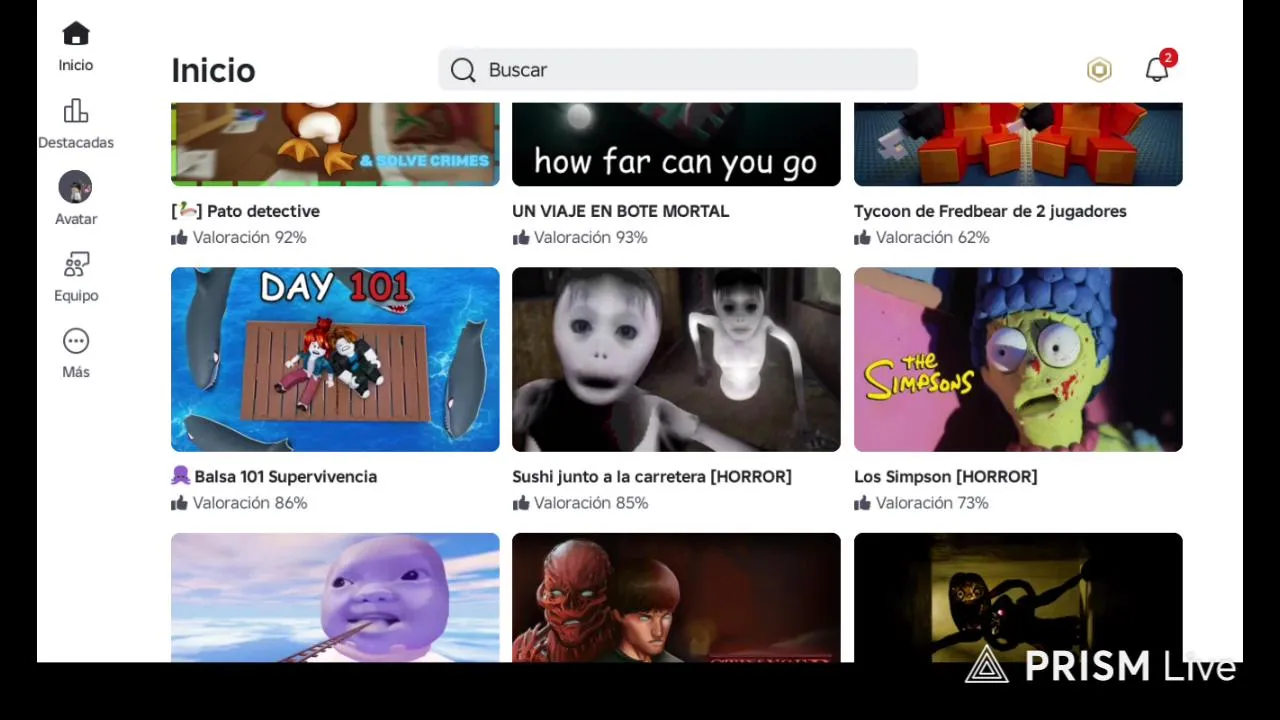Click the 'Inicio' page heading
Image resolution: width=1280 pixels, height=720 pixels.
(x=213, y=70)
